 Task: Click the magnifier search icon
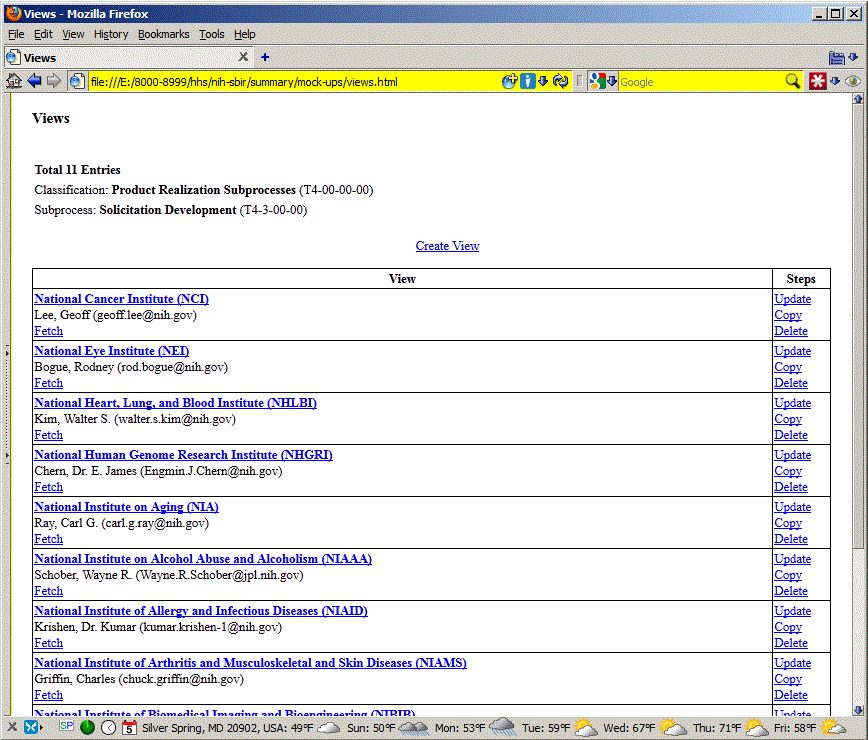coord(793,81)
